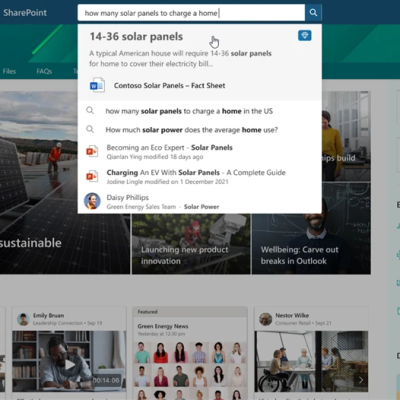Image resolution: width=400 pixels, height=400 pixels.
Task: Click search icon beside 'in the US' suggestion
Action: click(x=90, y=110)
